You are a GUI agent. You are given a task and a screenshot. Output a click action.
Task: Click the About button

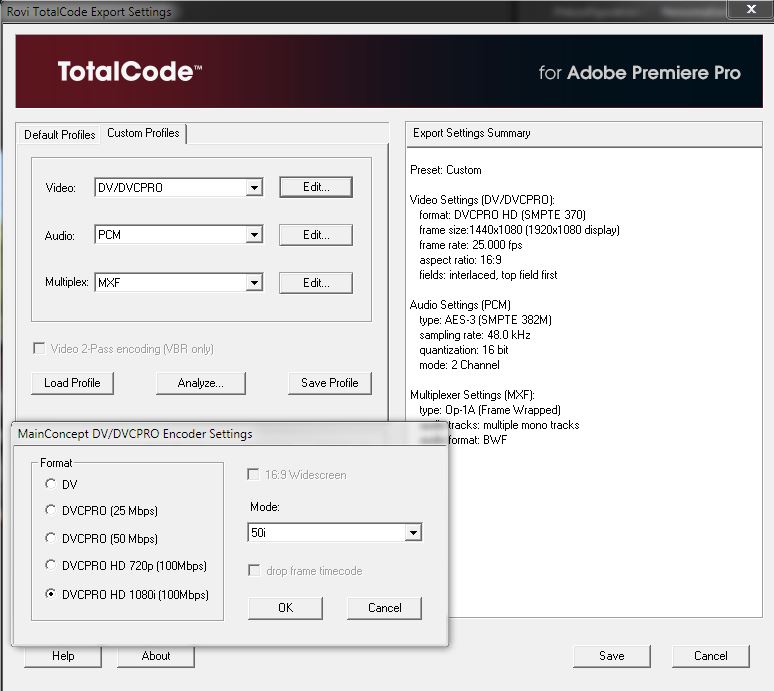155,656
